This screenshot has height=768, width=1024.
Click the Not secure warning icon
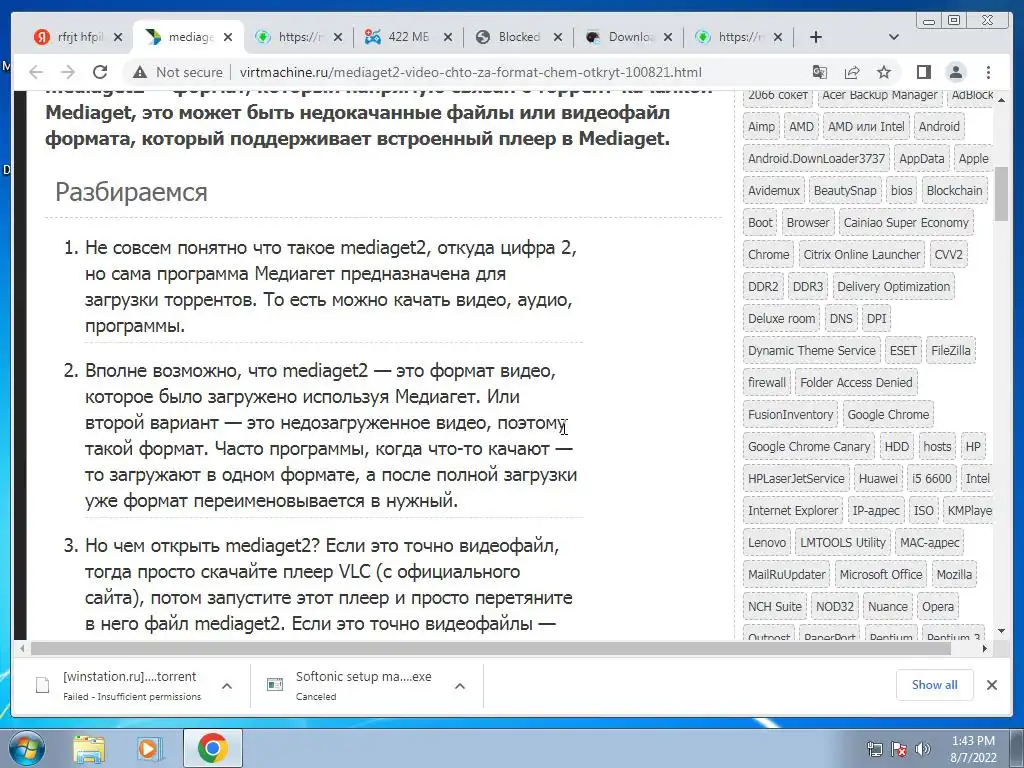pos(139,72)
